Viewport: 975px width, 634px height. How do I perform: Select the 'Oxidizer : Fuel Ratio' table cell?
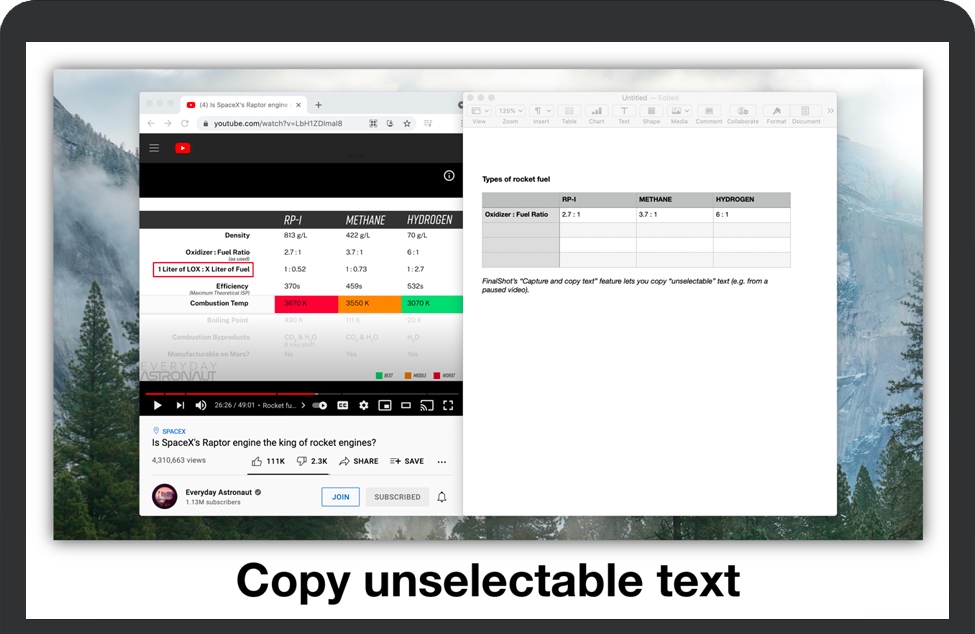(x=520, y=214)
